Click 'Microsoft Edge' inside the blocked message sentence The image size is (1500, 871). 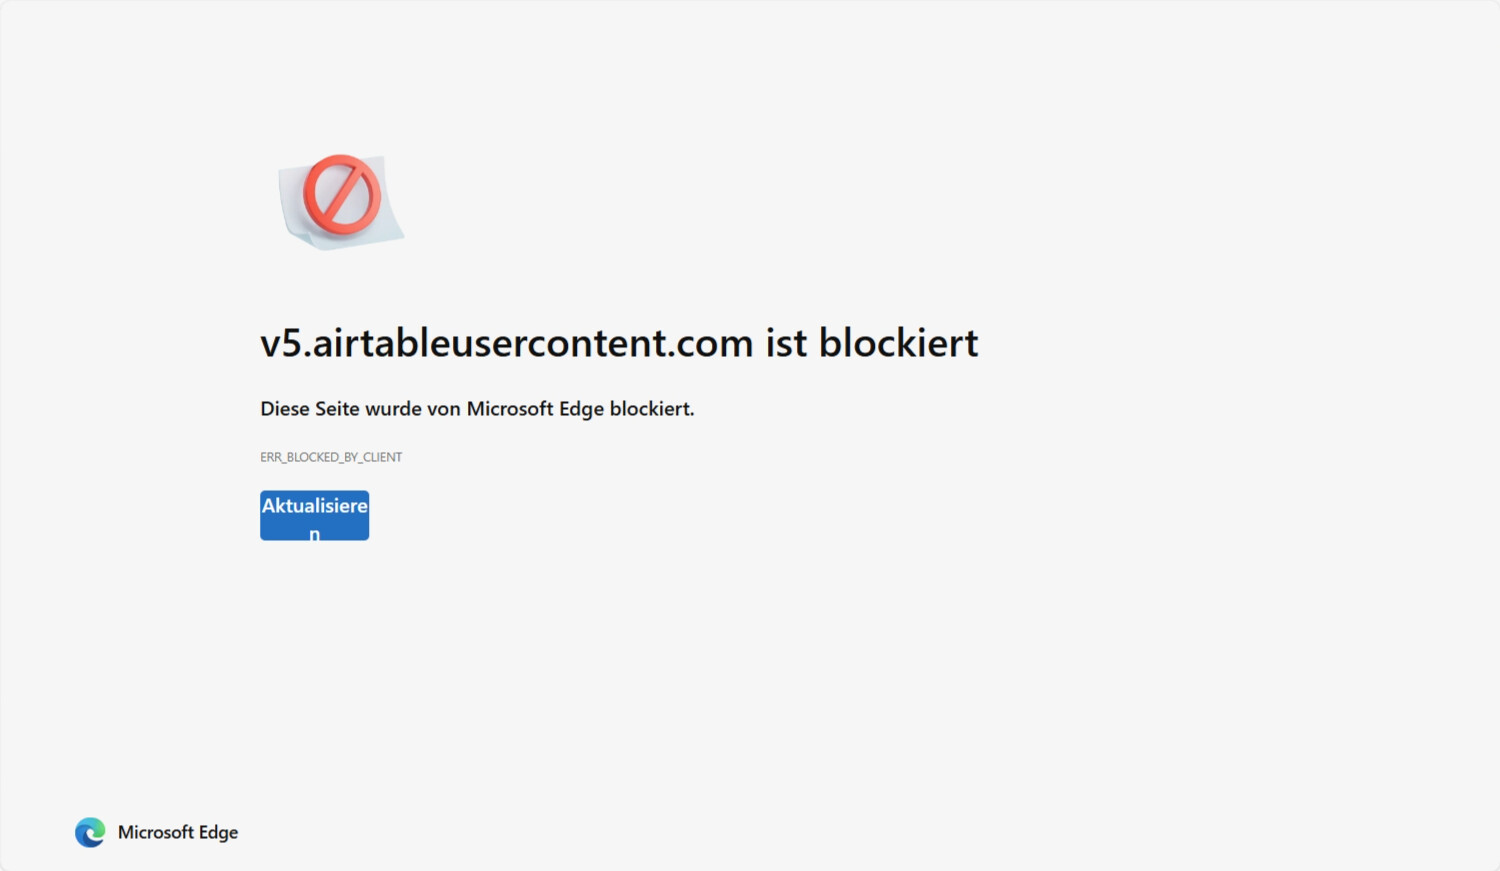click(535, 409)
